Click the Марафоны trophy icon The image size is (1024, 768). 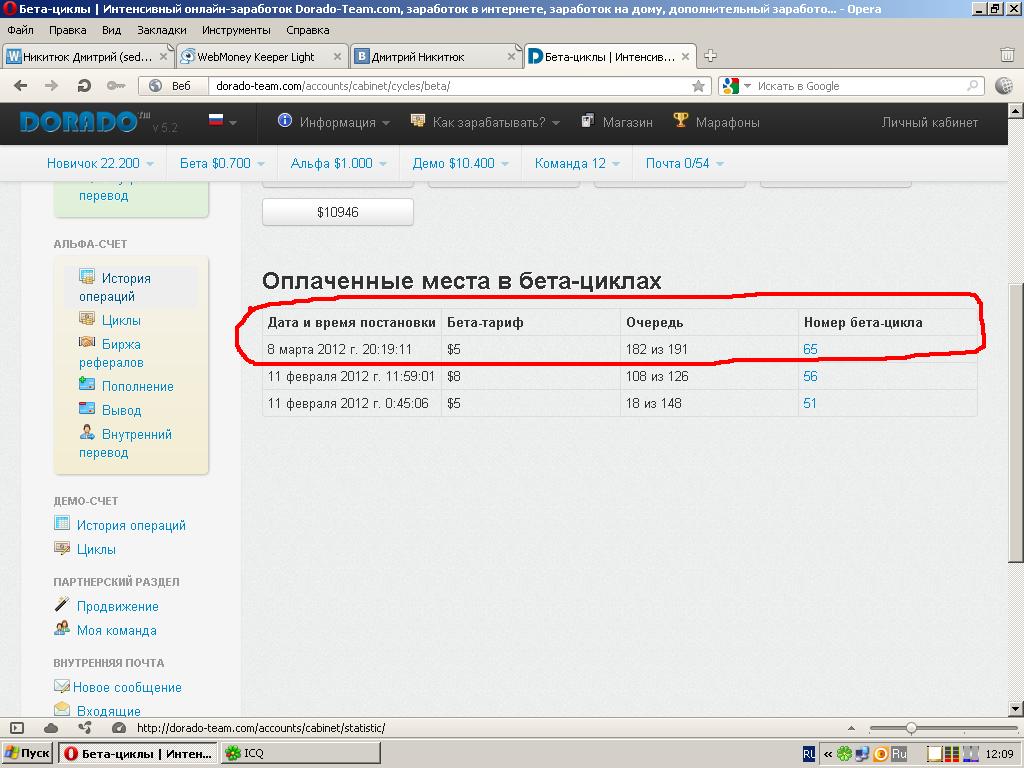pos(681,122)
